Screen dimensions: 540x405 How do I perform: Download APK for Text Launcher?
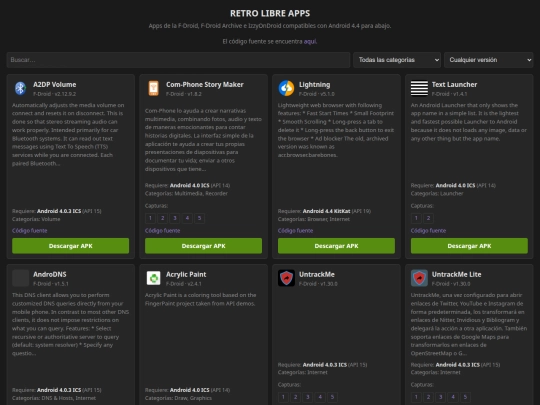tap(469, 246)
